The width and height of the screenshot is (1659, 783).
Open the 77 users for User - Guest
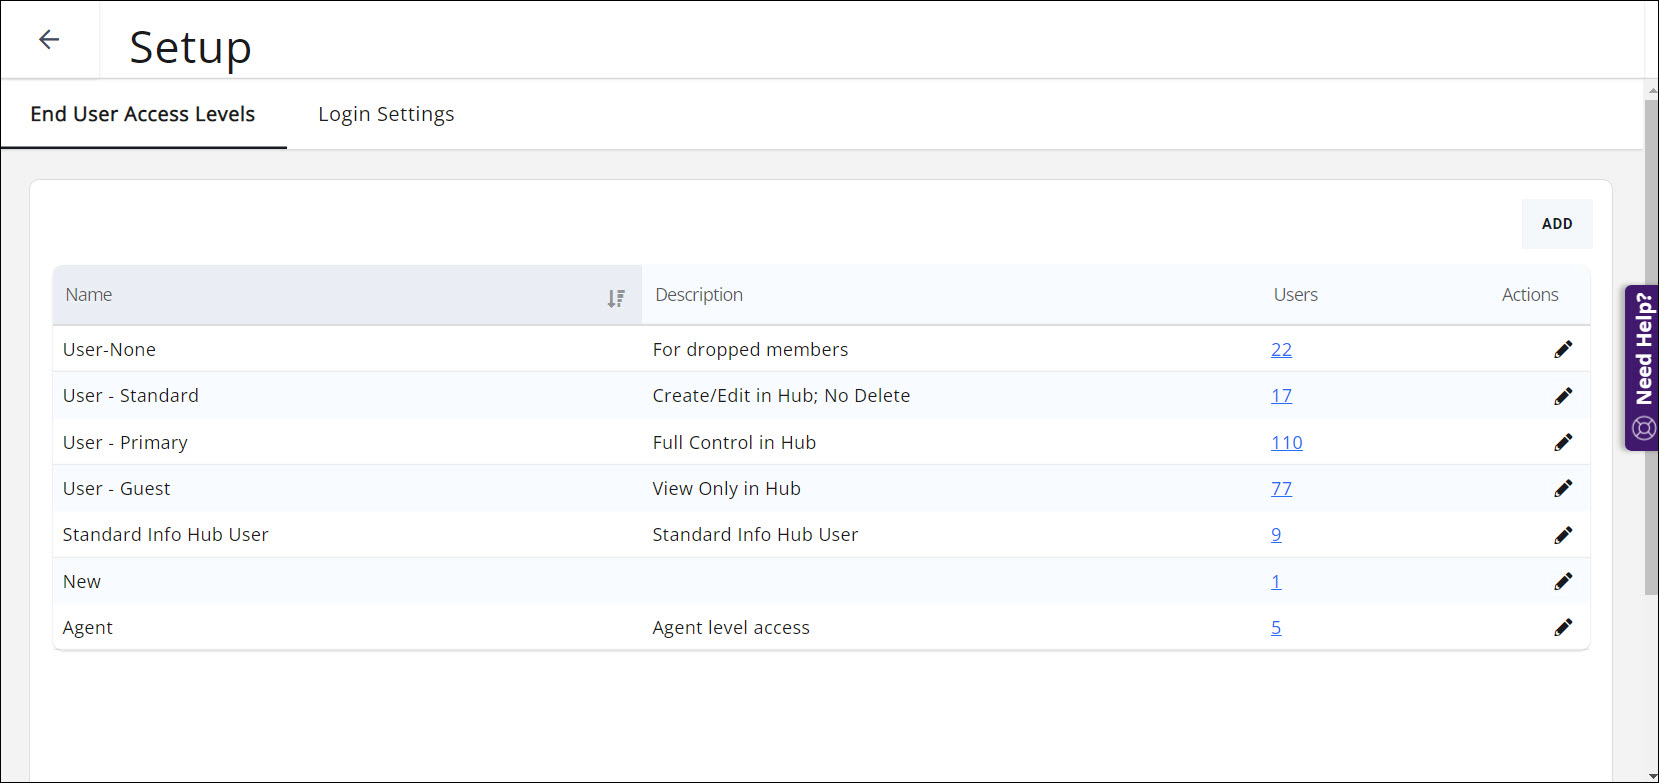(x=1281, y=488)
